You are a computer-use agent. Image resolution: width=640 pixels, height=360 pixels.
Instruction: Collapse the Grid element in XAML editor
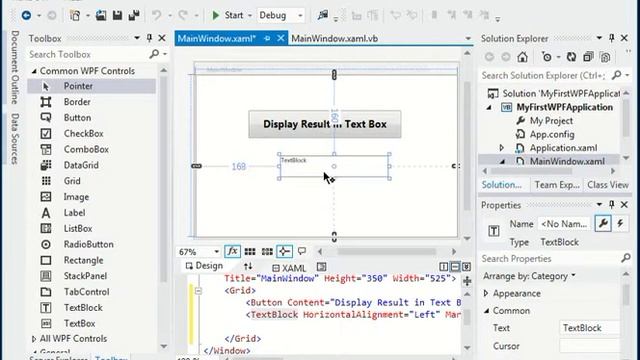[x=198, y=291]
